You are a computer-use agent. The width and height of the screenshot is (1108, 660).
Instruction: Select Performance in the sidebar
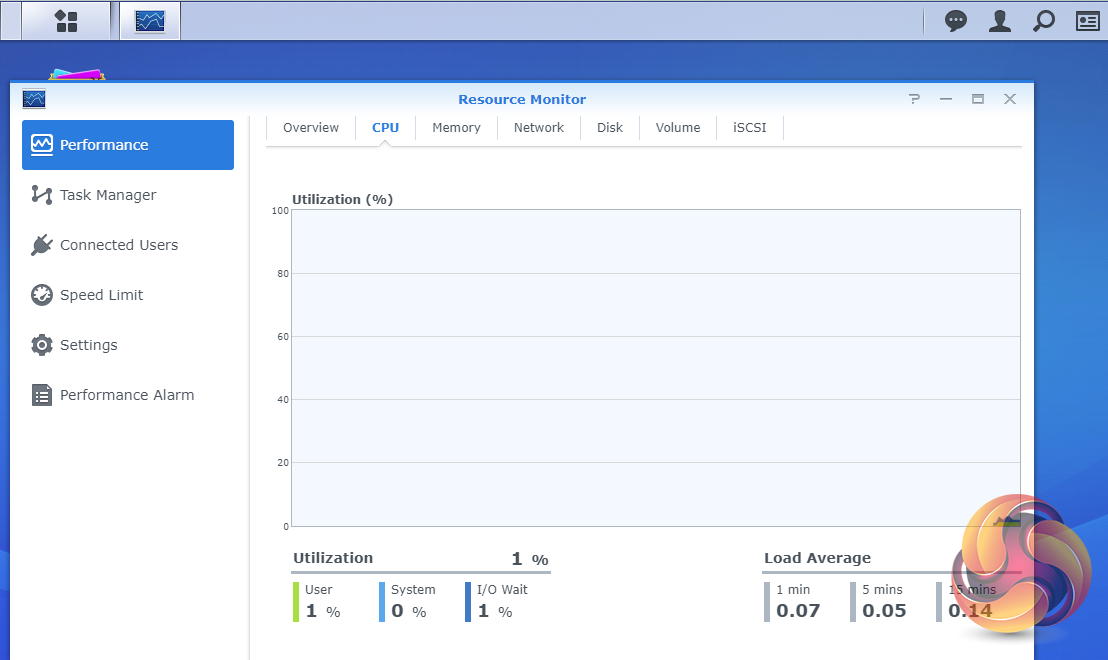tap(128, 145)
